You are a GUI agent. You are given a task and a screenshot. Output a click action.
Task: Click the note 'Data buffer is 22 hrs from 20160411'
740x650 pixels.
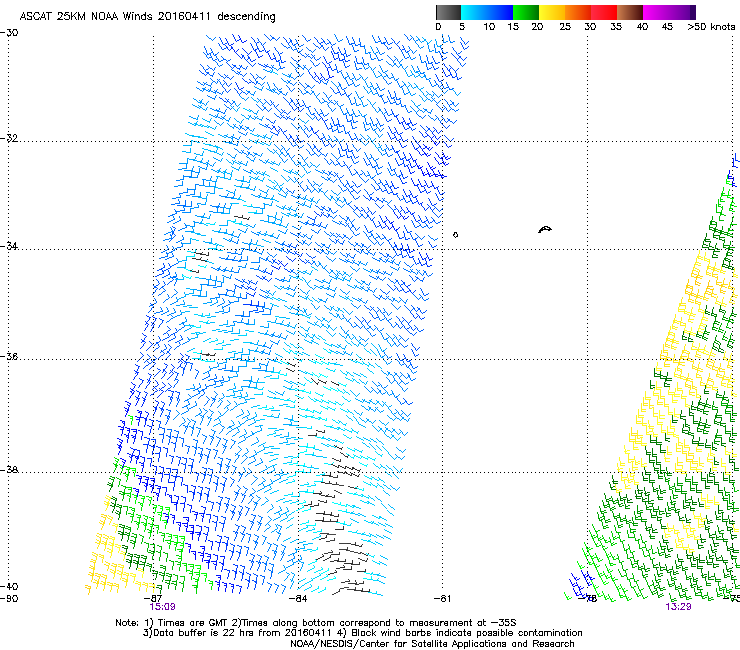coord(241,633)
